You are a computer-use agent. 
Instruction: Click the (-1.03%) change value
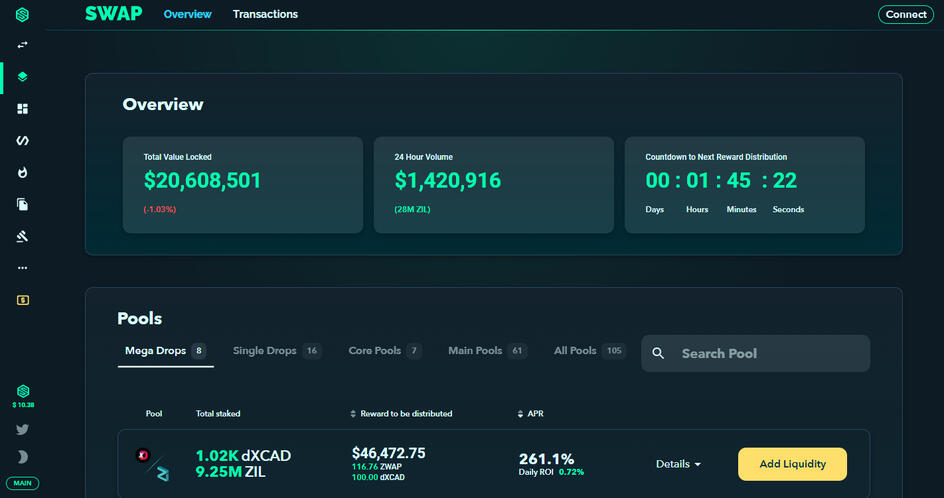160,210
